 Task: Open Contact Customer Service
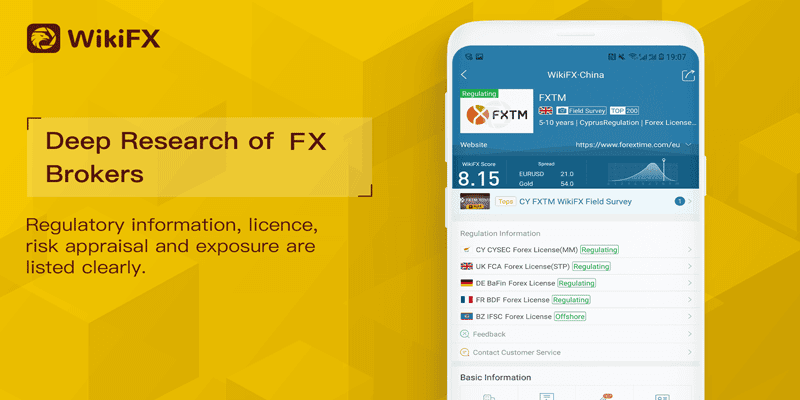pos(576,352)
